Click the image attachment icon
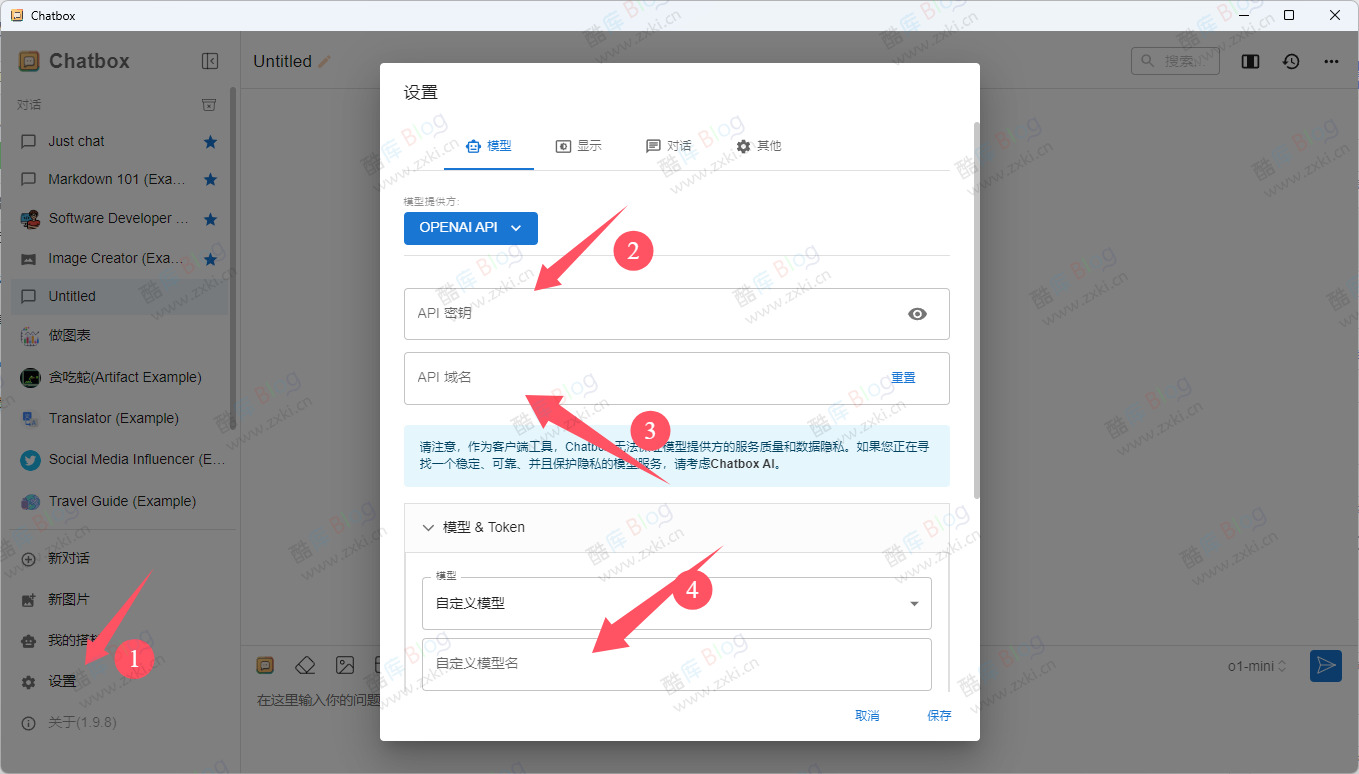The height and width of the screenshot is (774, 1359). click(x=344, y=664)
